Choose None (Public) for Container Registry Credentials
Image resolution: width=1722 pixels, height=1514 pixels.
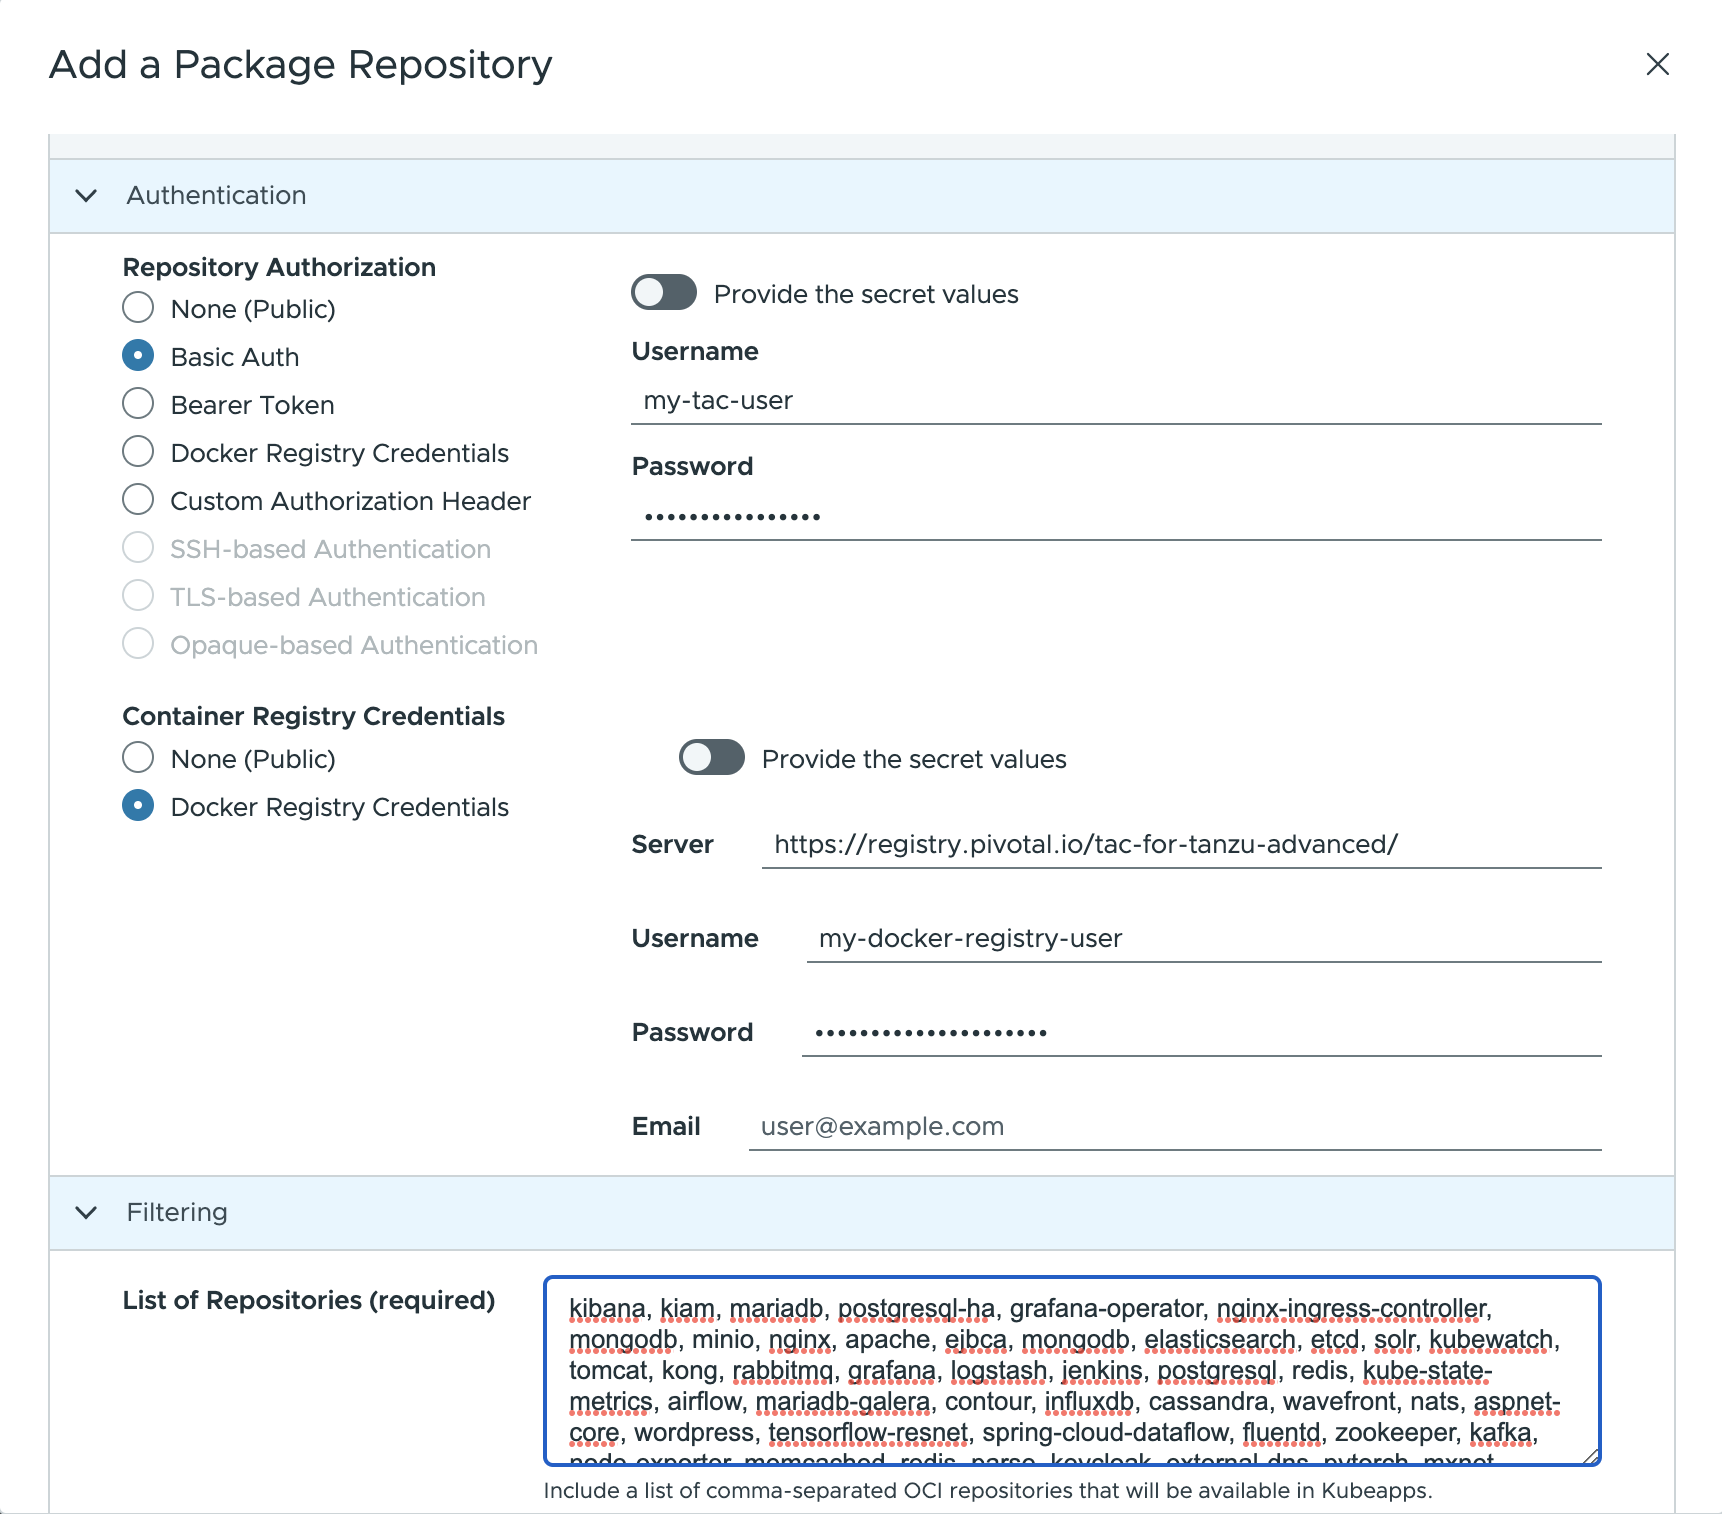(x=138, y=758)
